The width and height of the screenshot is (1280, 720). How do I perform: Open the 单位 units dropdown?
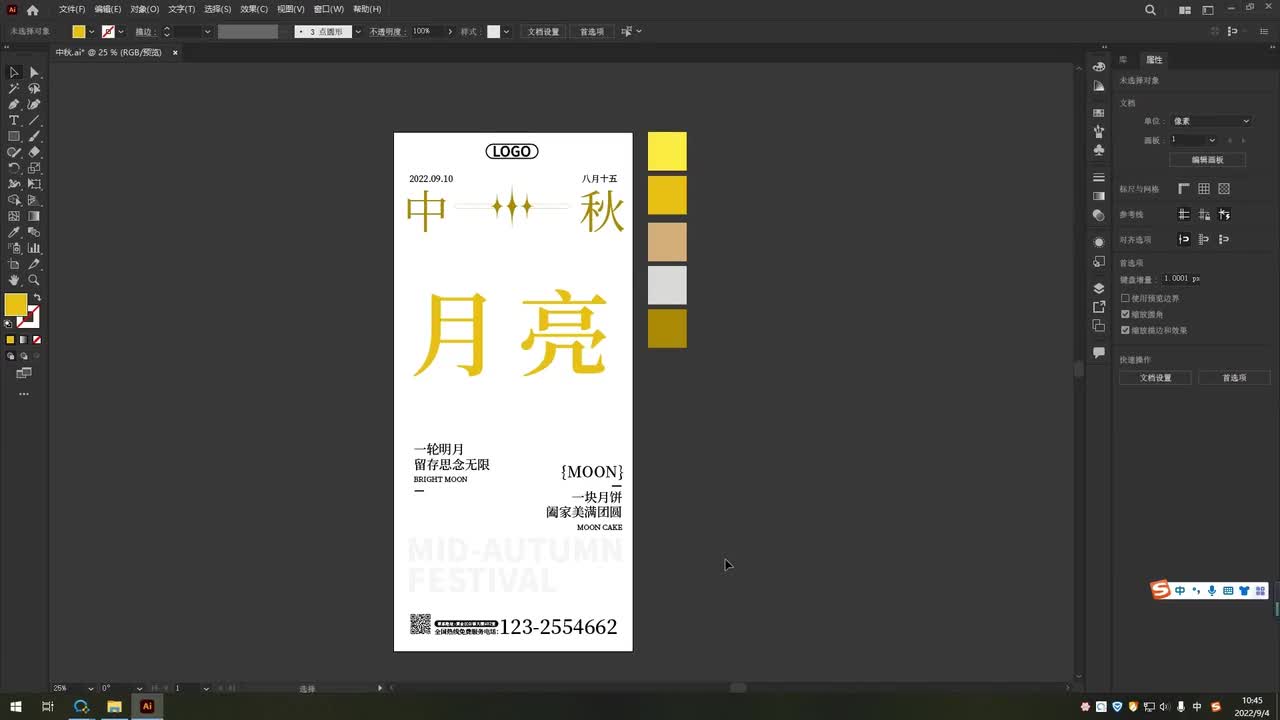click(x=1210, y=121)
